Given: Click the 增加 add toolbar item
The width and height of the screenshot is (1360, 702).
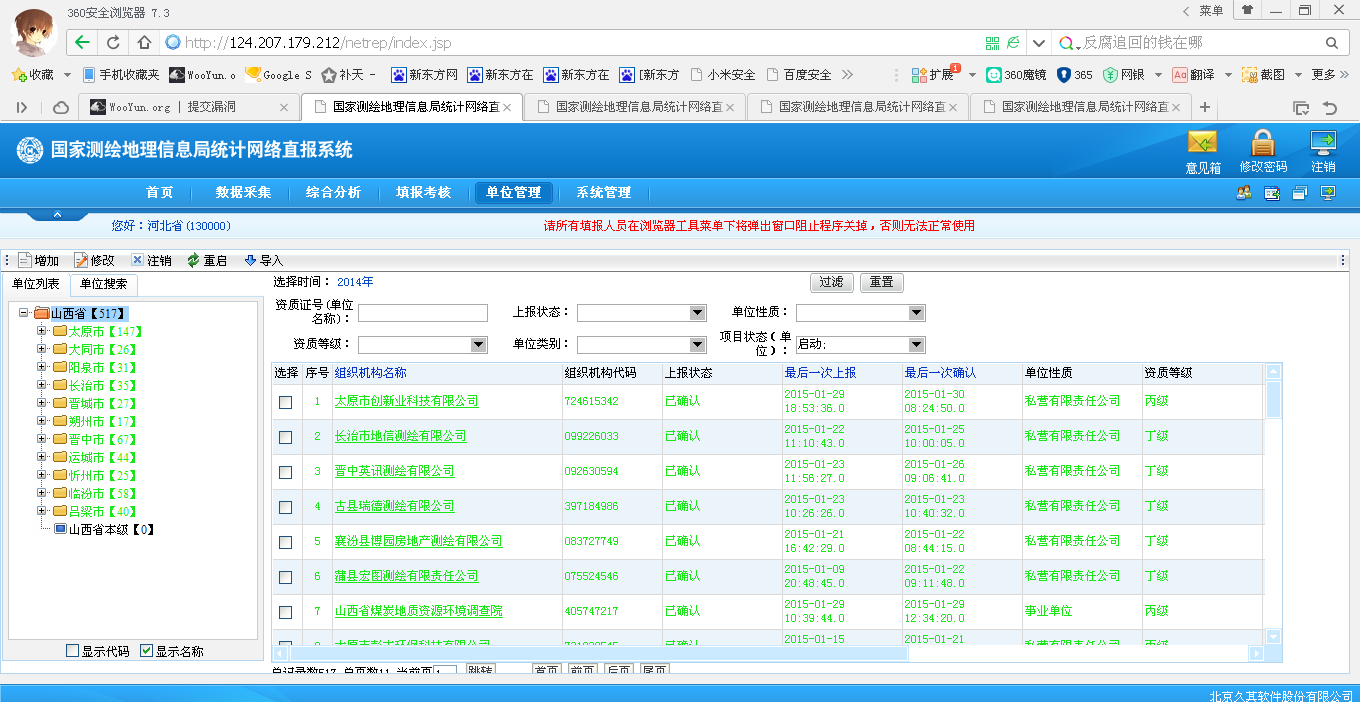Looking at the screenshot, I should (38, 260).
